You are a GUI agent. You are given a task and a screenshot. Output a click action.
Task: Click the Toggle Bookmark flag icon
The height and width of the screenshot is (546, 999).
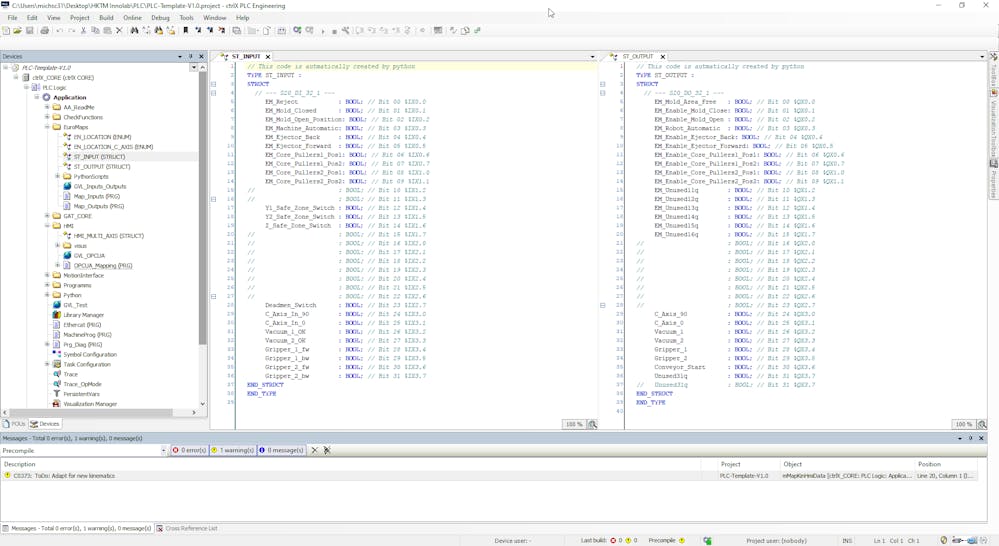pyautogui.click(x=186, y=31)
